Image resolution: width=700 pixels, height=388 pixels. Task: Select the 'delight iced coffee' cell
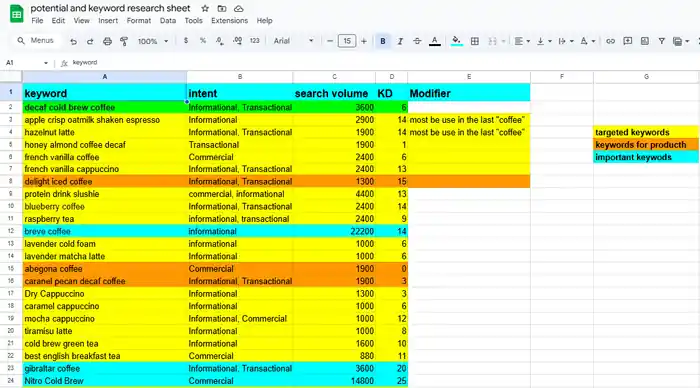click(104, 181)
